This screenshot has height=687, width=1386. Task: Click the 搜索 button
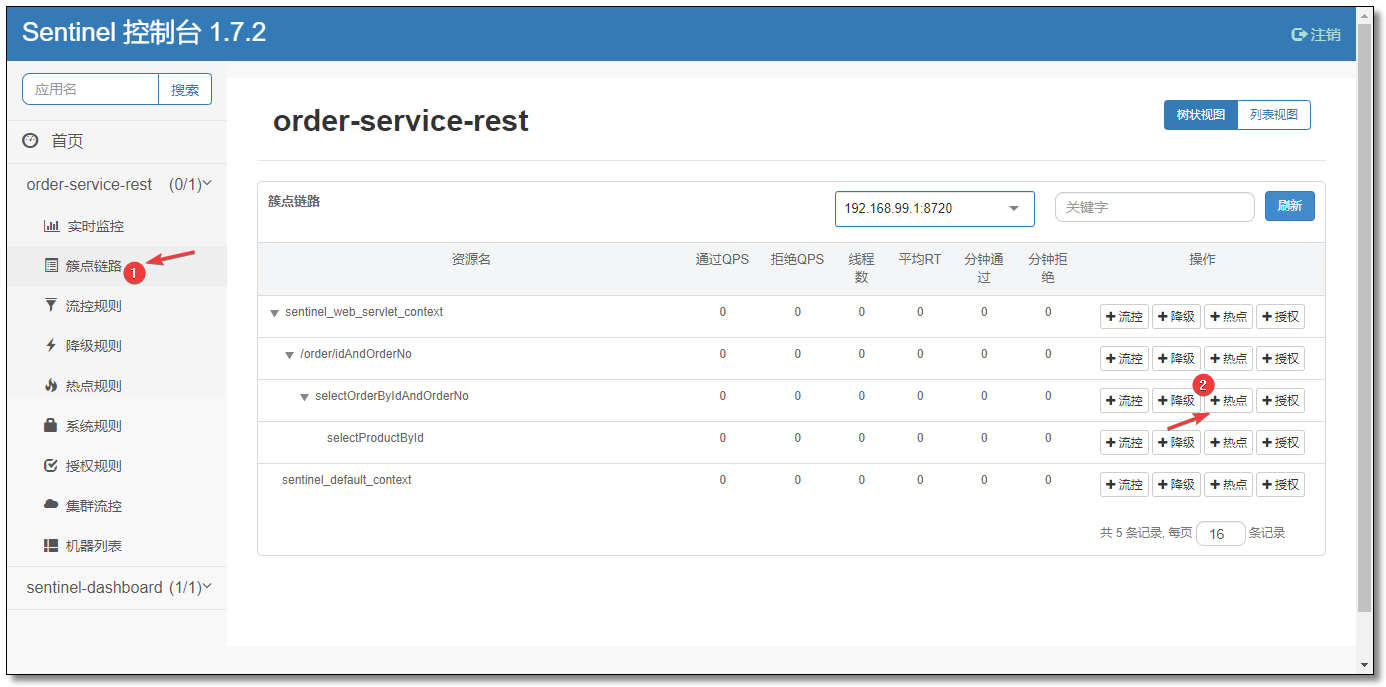(185, 89)
